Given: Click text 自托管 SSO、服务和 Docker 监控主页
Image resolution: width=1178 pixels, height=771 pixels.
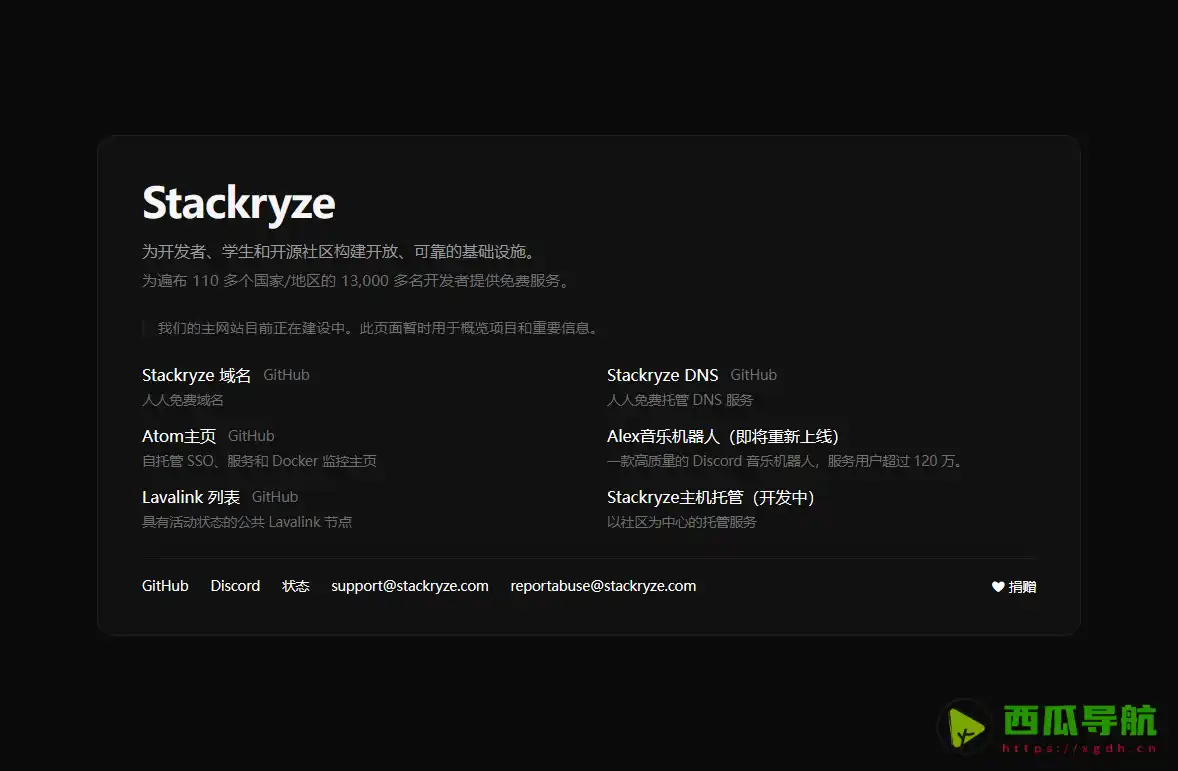Looking at the screenshot, I should tap(259, 461).
